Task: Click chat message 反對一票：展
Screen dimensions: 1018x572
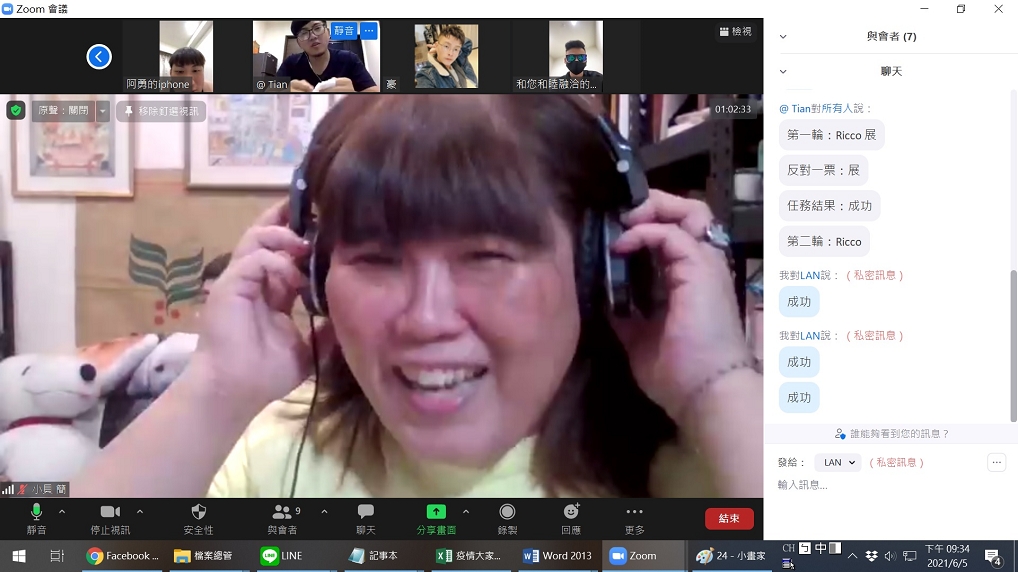Action: pyautogui.click(x=823, y=170)
